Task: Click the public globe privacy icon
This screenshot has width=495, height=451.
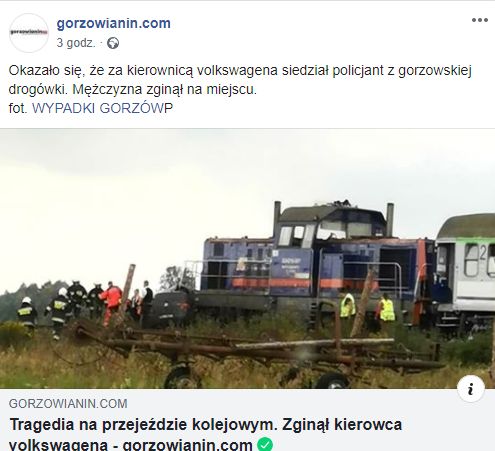Action: (113, 43)
